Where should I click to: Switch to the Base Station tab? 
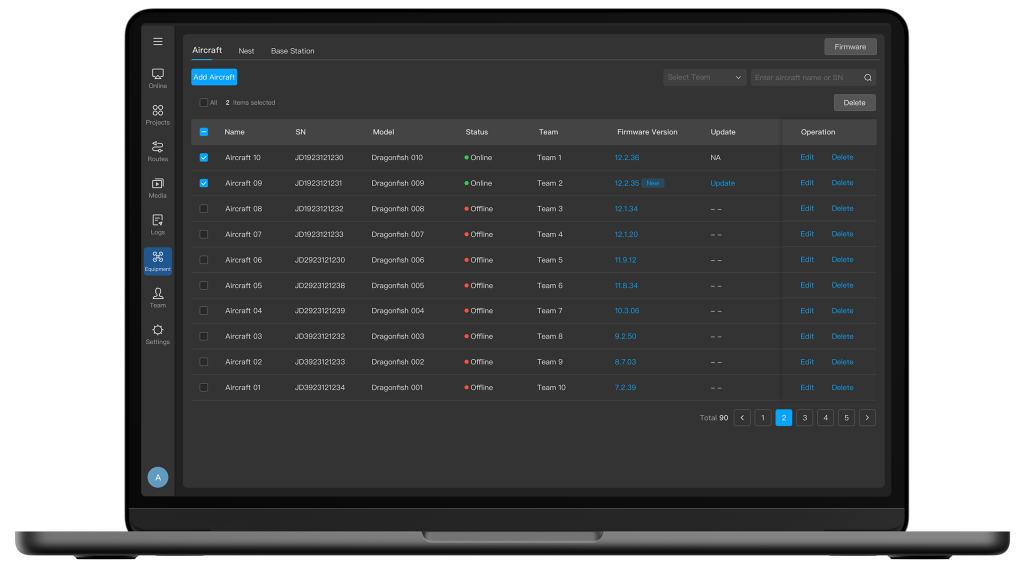pos(292,51)
